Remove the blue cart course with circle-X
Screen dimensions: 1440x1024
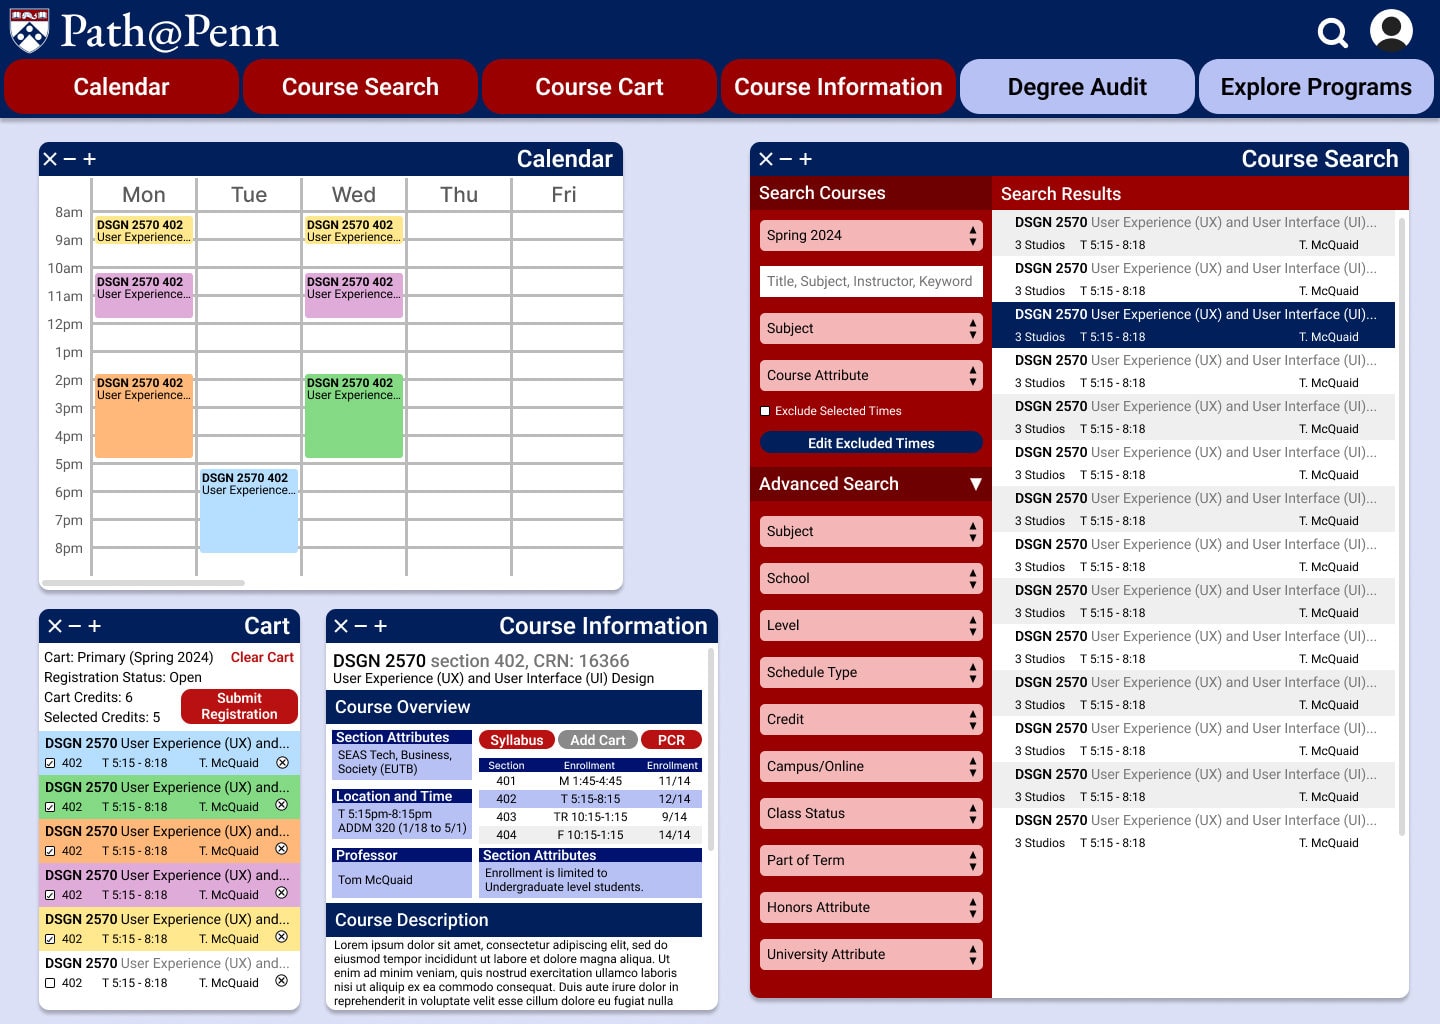pyautogui.click(x=282, y=762)
